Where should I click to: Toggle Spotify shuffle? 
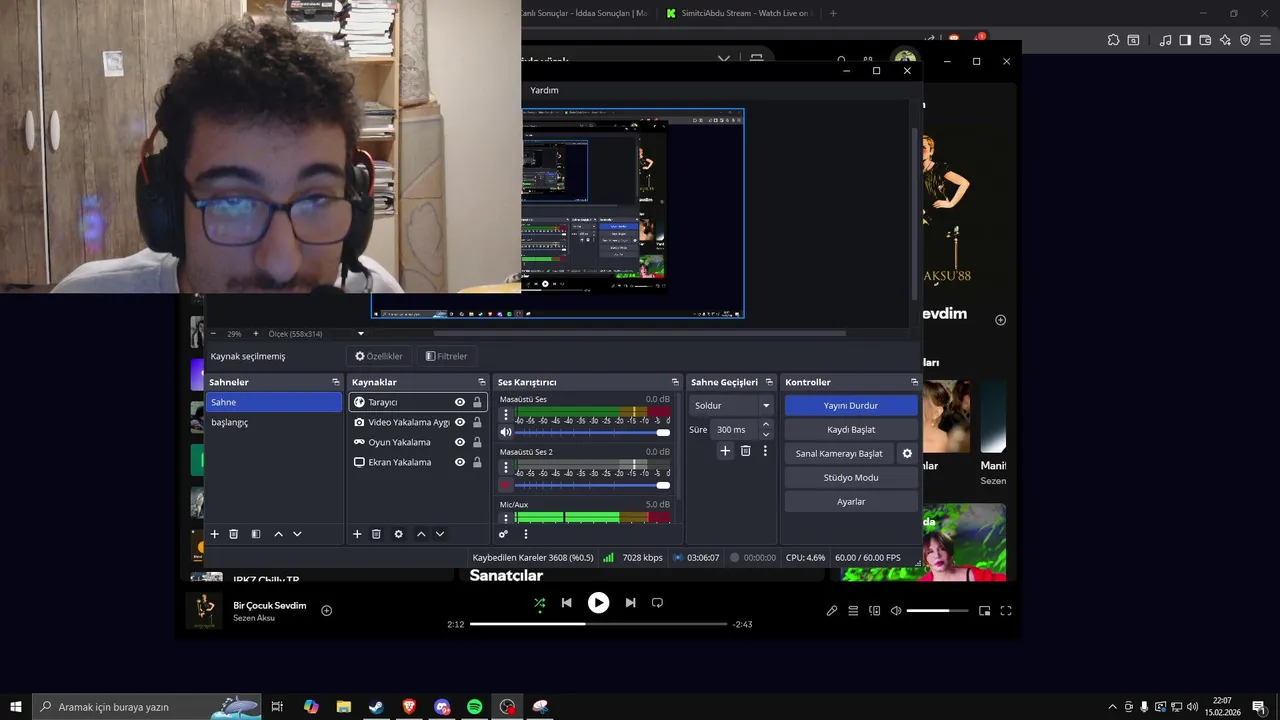[539, 603]
